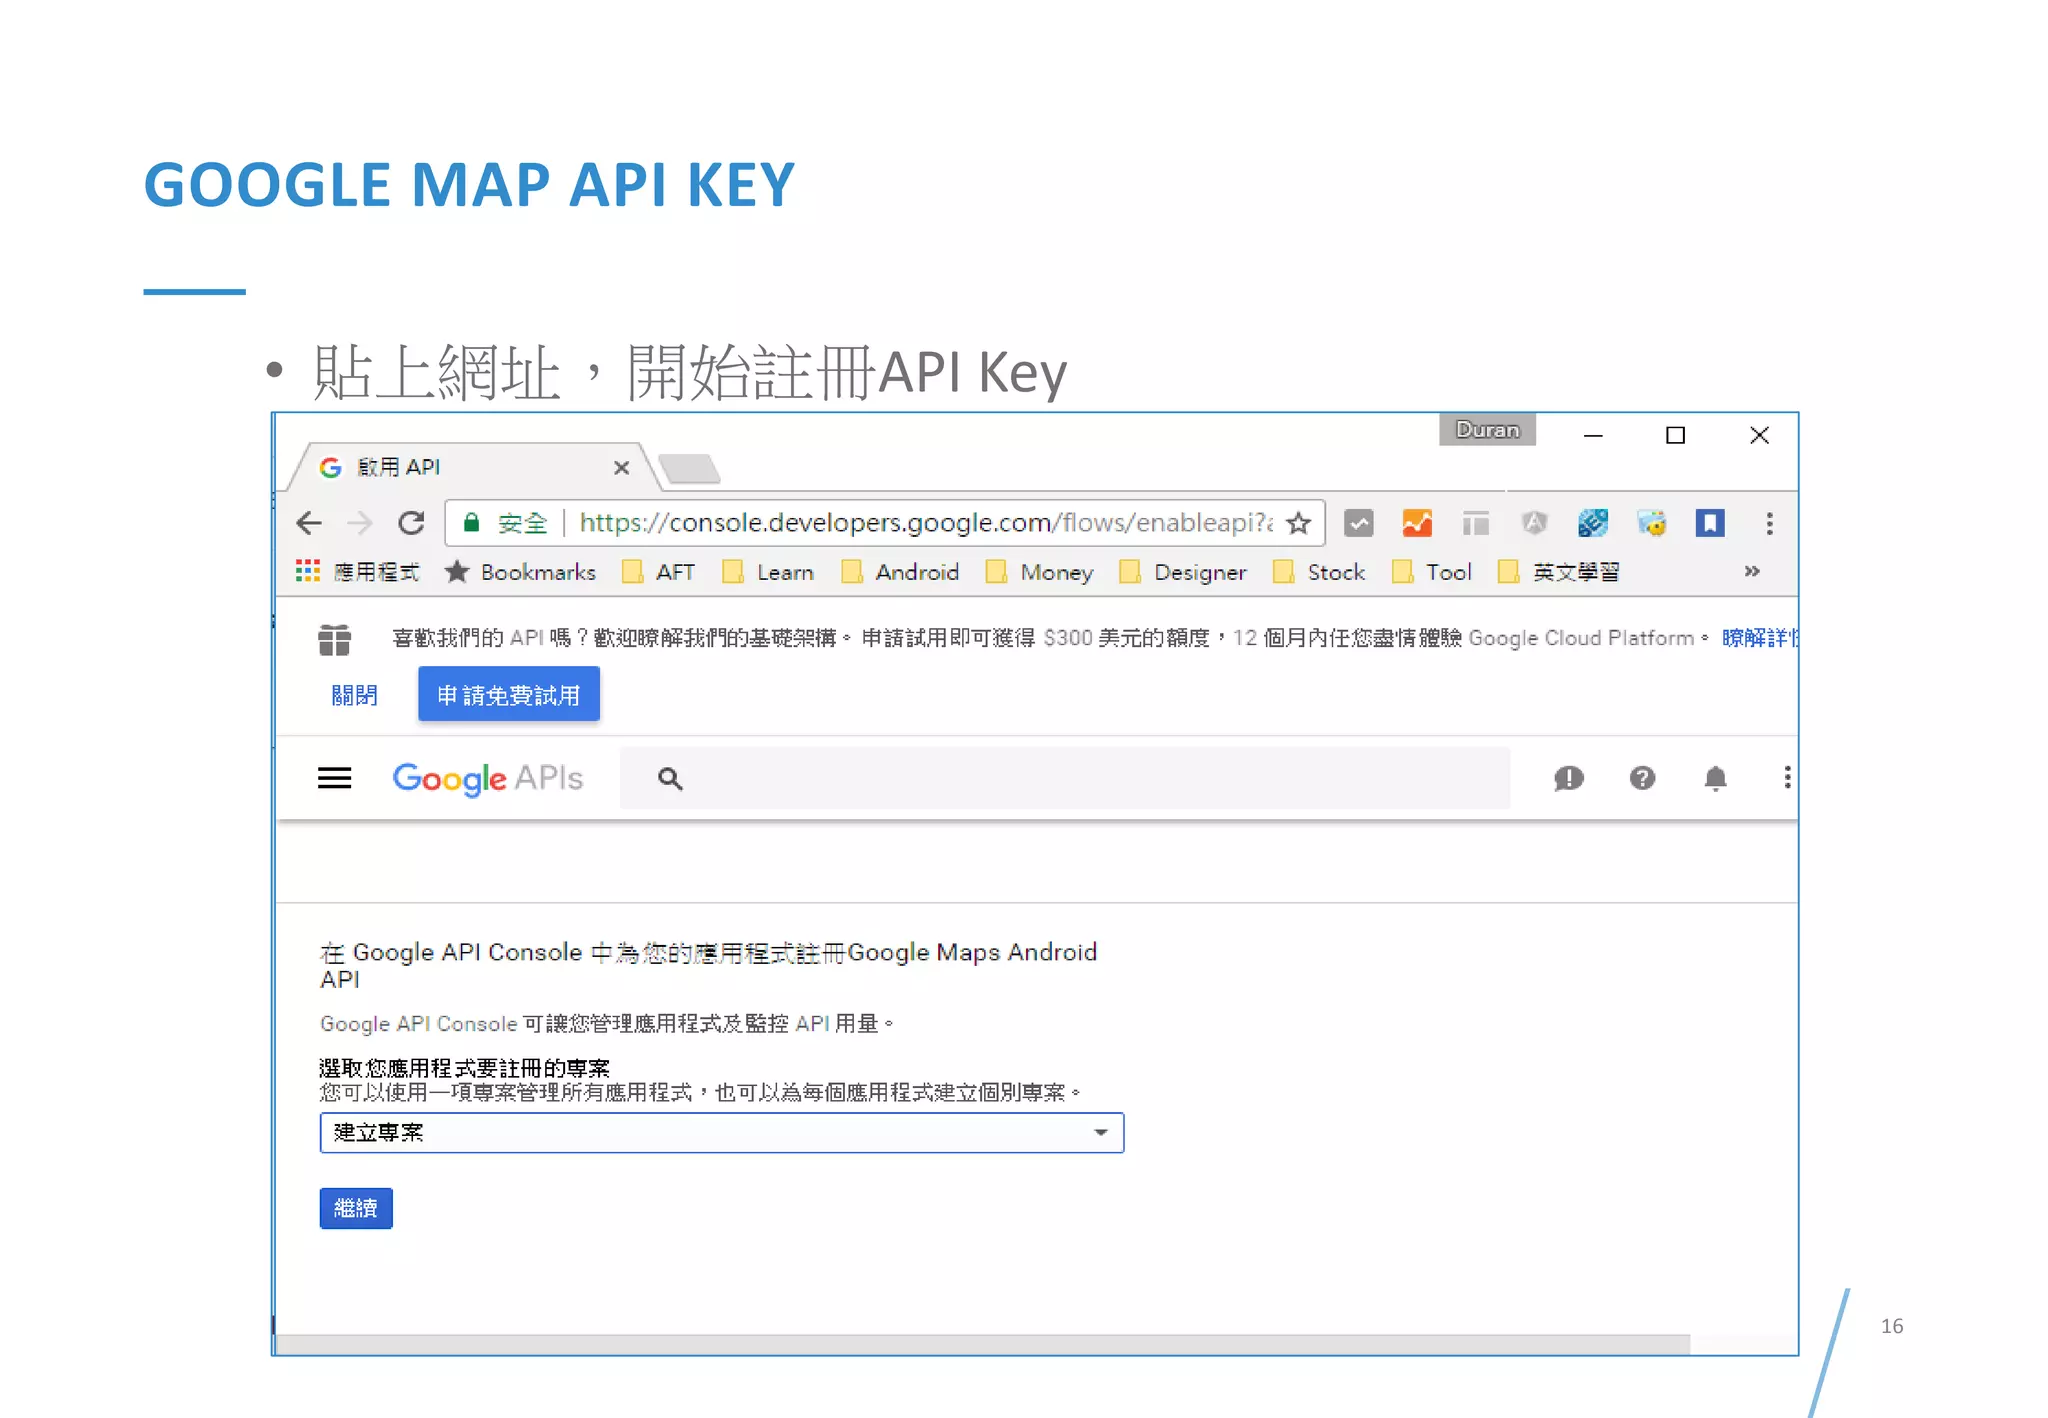The height and width of the screenshot is (1418, 2048).
Task: Open the Android bookmark folder
Action: [x=900, y=572]
